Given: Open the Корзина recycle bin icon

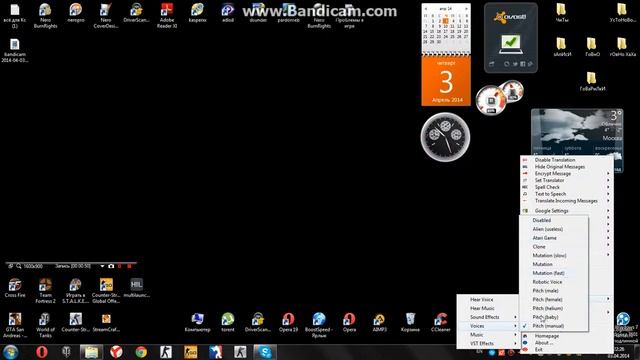Looking at the screenshot, I should 410,322.
